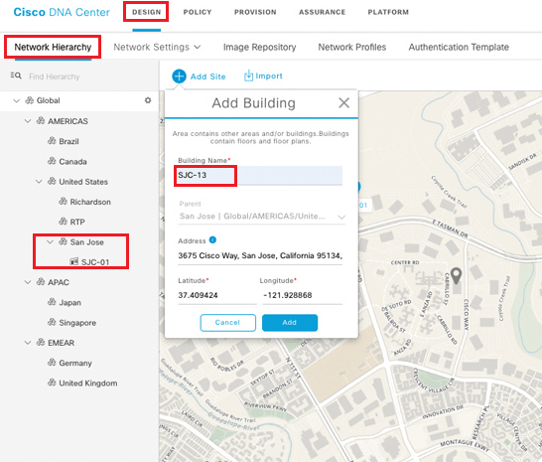This screenshot has height=462, width=542.
Task: Click the RTP area icon
Action: coord(63,221)
